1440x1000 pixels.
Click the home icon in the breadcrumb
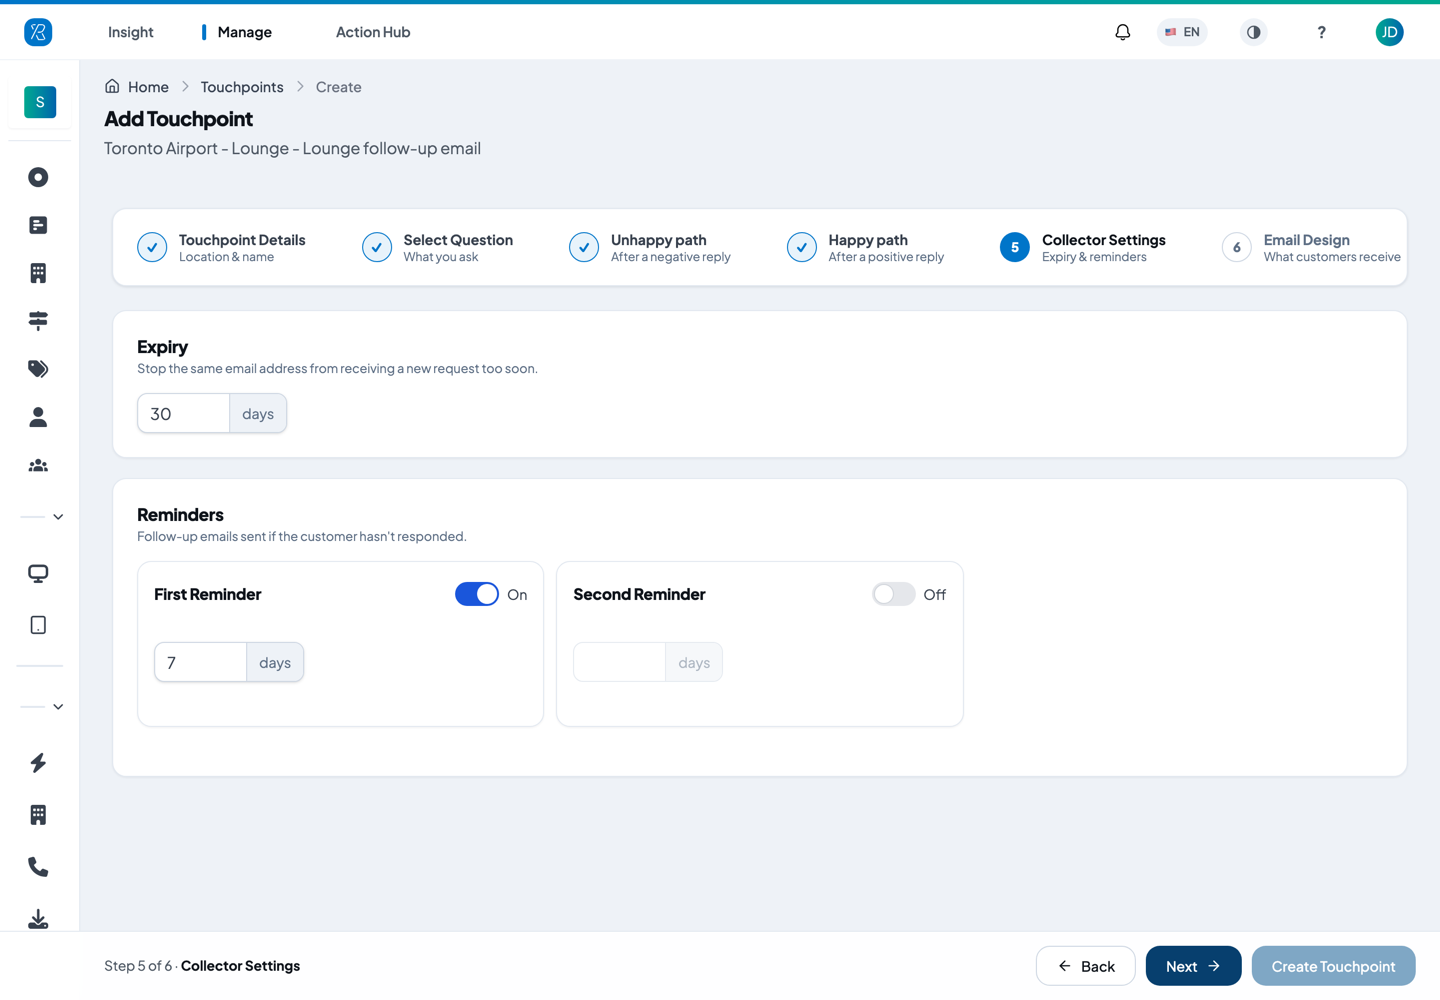point(112,86)
